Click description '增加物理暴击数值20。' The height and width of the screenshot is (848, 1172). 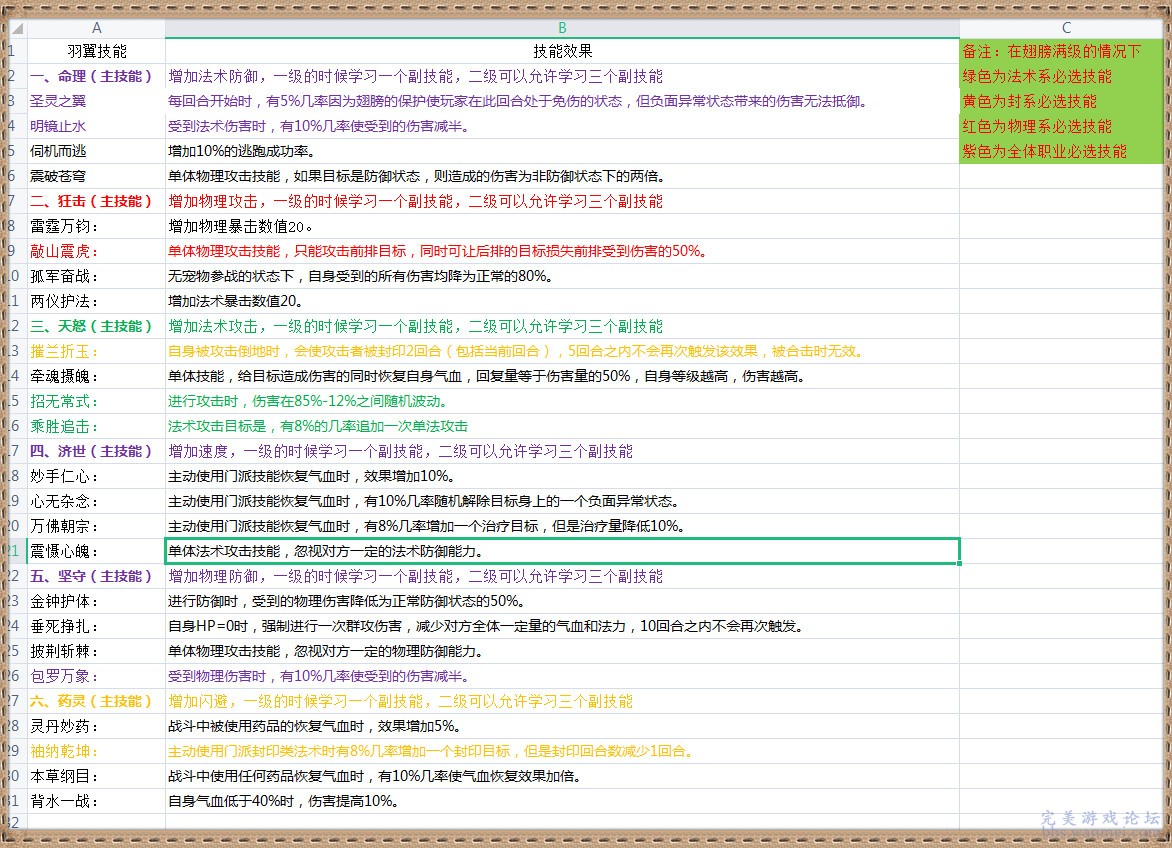point(562,226)
